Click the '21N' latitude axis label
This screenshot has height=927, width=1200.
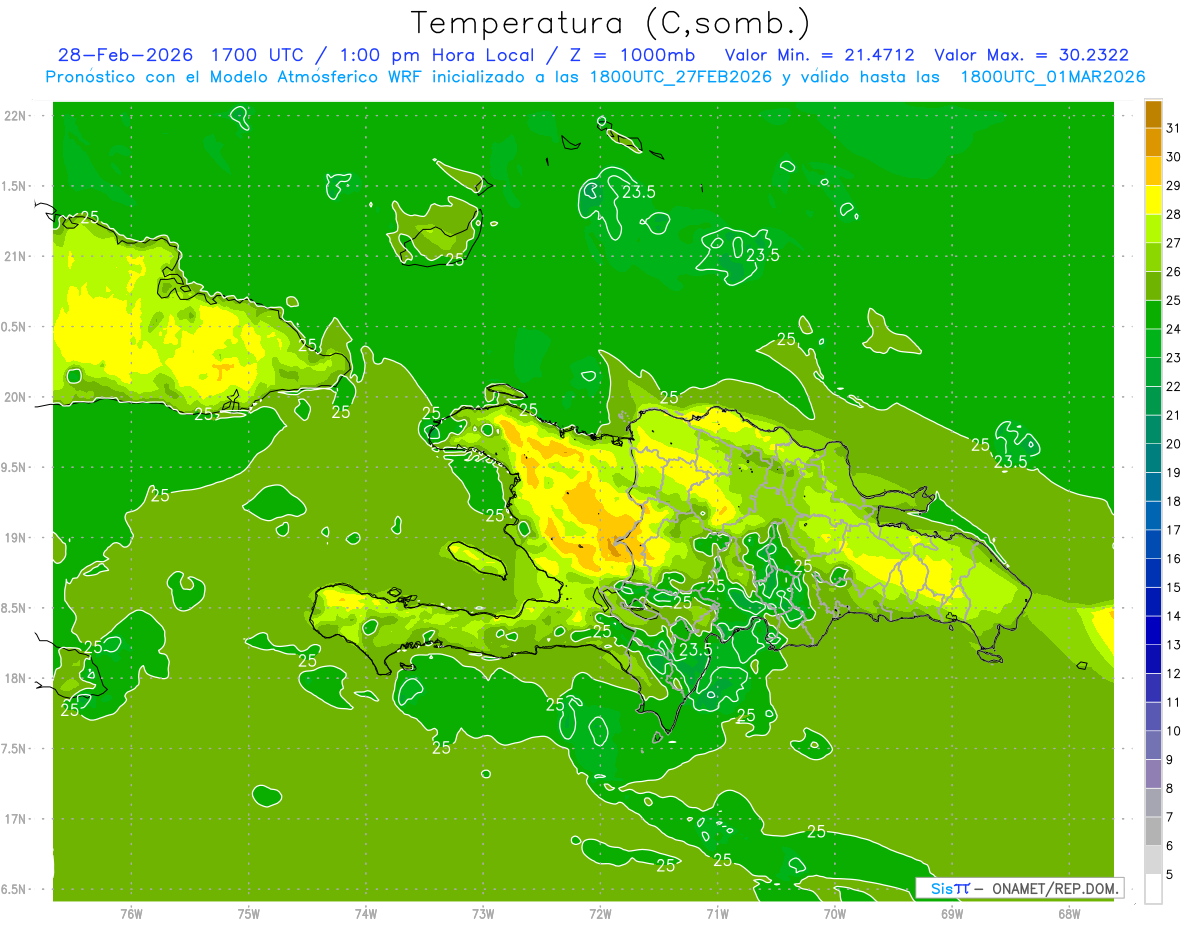click(x=16, y=256)
